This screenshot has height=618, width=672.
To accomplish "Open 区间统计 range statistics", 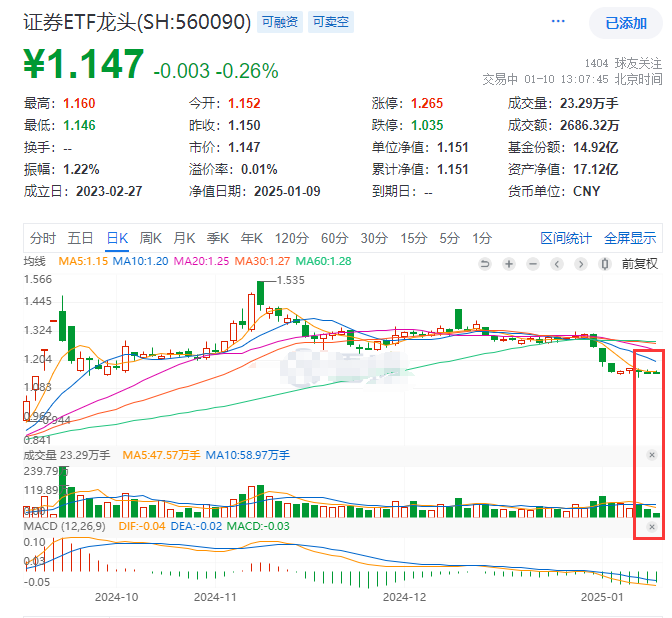I will [566, 238].
